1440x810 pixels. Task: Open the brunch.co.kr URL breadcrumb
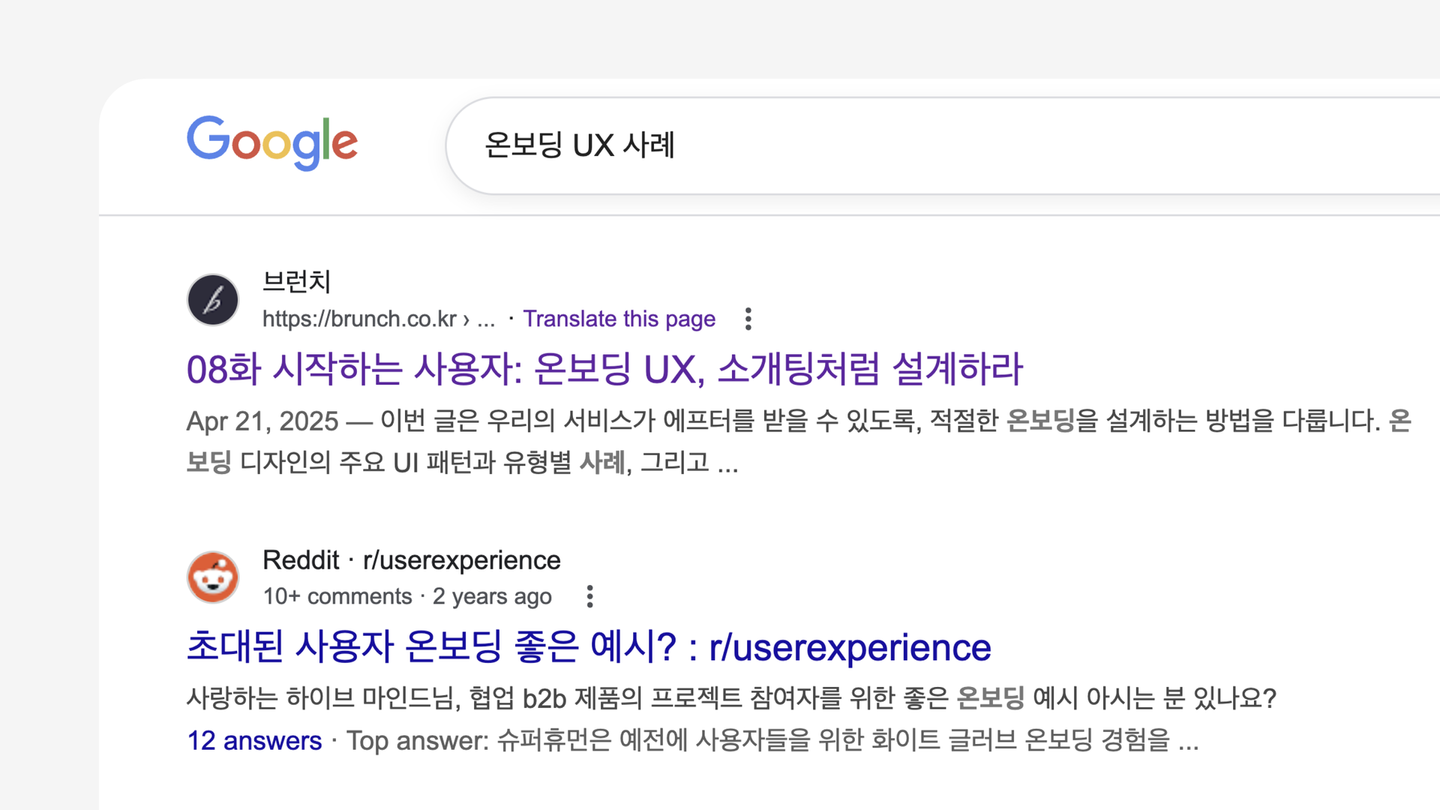359,319
